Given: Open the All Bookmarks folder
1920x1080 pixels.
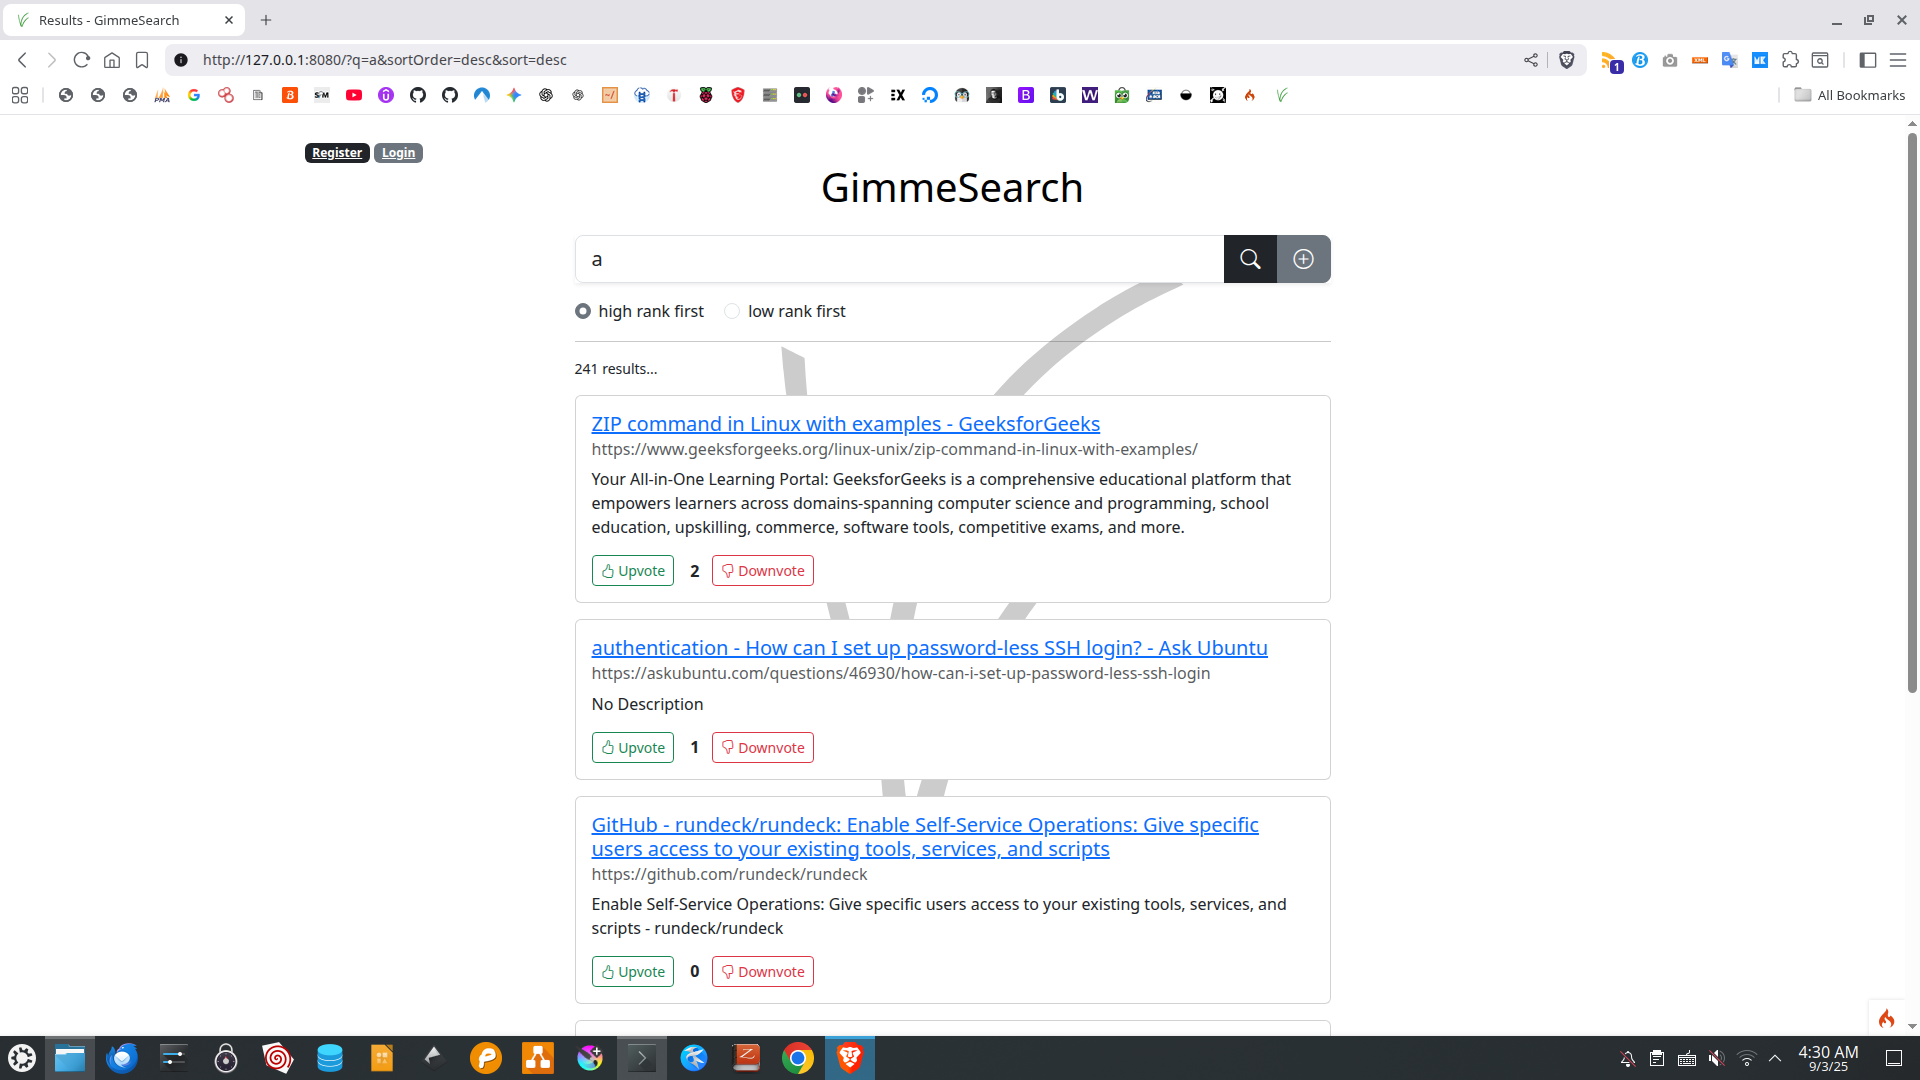Looking at the screenshot, I should click(1849, 95).
